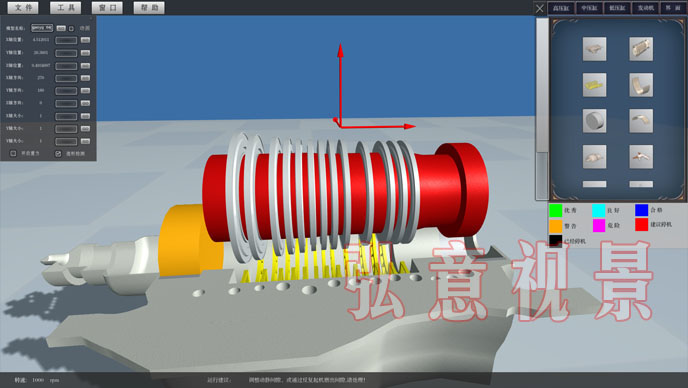Click the green 优秀 legend color swatch
Image resolution: width=688 pixels, height=388 pixels.
(555, 210)
